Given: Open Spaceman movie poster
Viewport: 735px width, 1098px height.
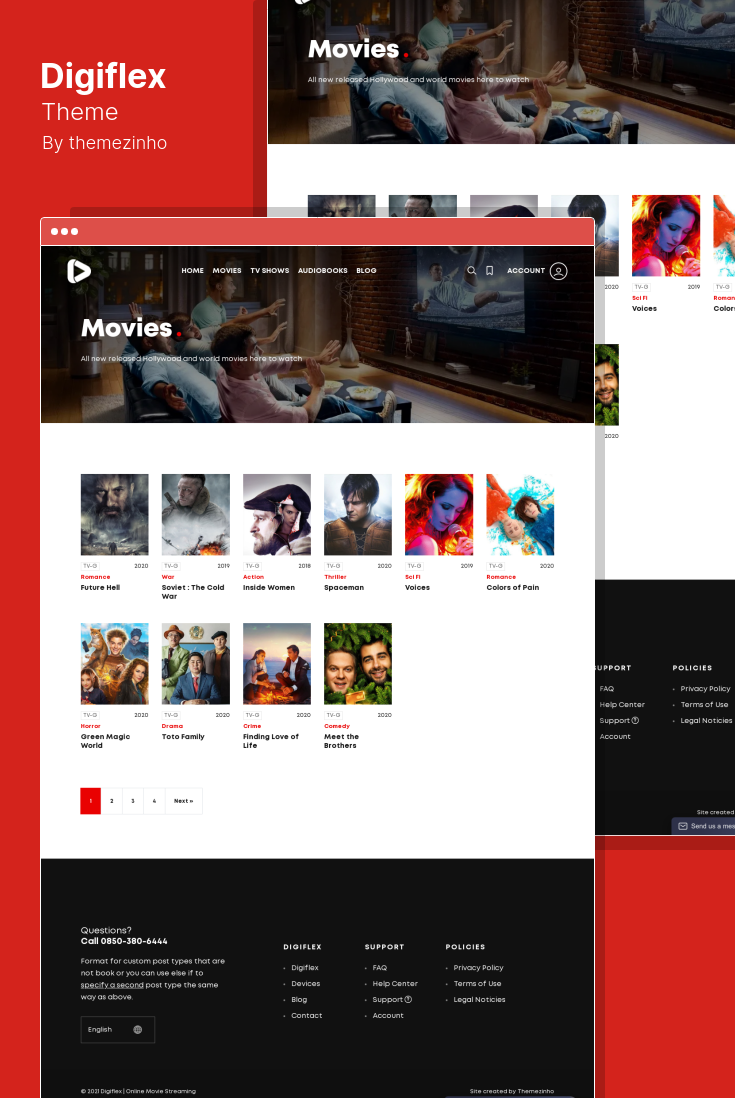Looking at the screenshot, I should [358, 515].
